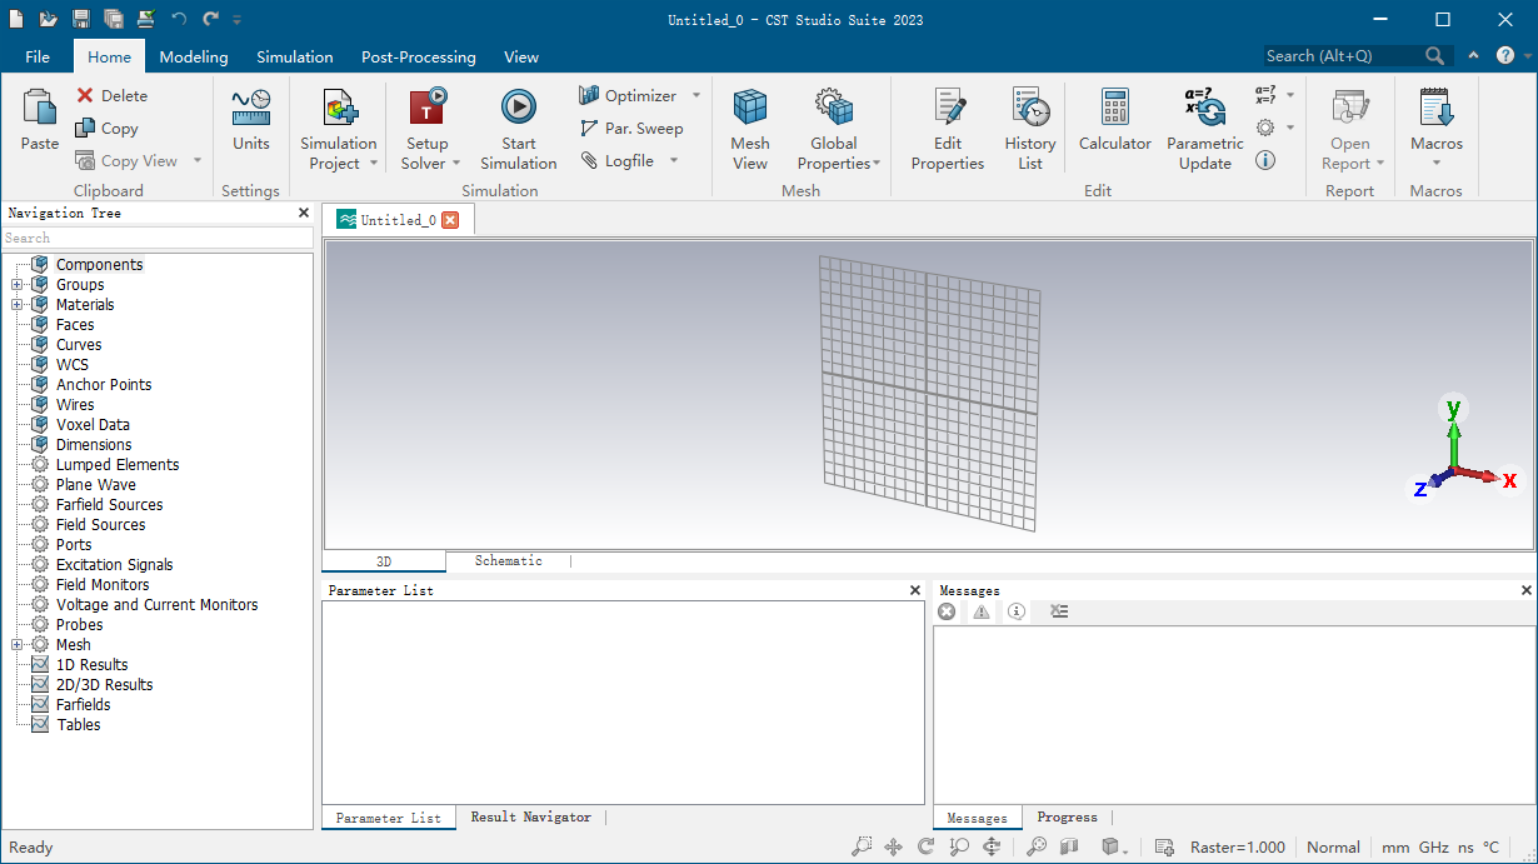The width and height of the screenshot is (1538, 864).
Task: Switch to the Result Navigator tab
Action: 531,817
